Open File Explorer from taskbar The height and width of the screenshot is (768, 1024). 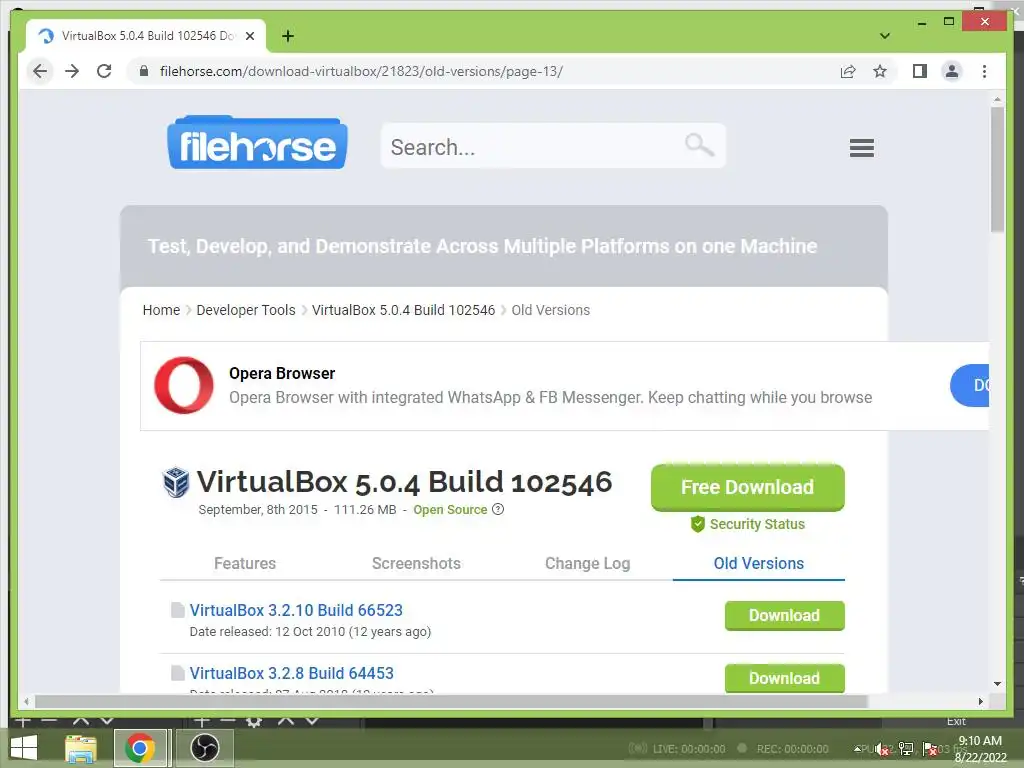(x=81, y=748)
